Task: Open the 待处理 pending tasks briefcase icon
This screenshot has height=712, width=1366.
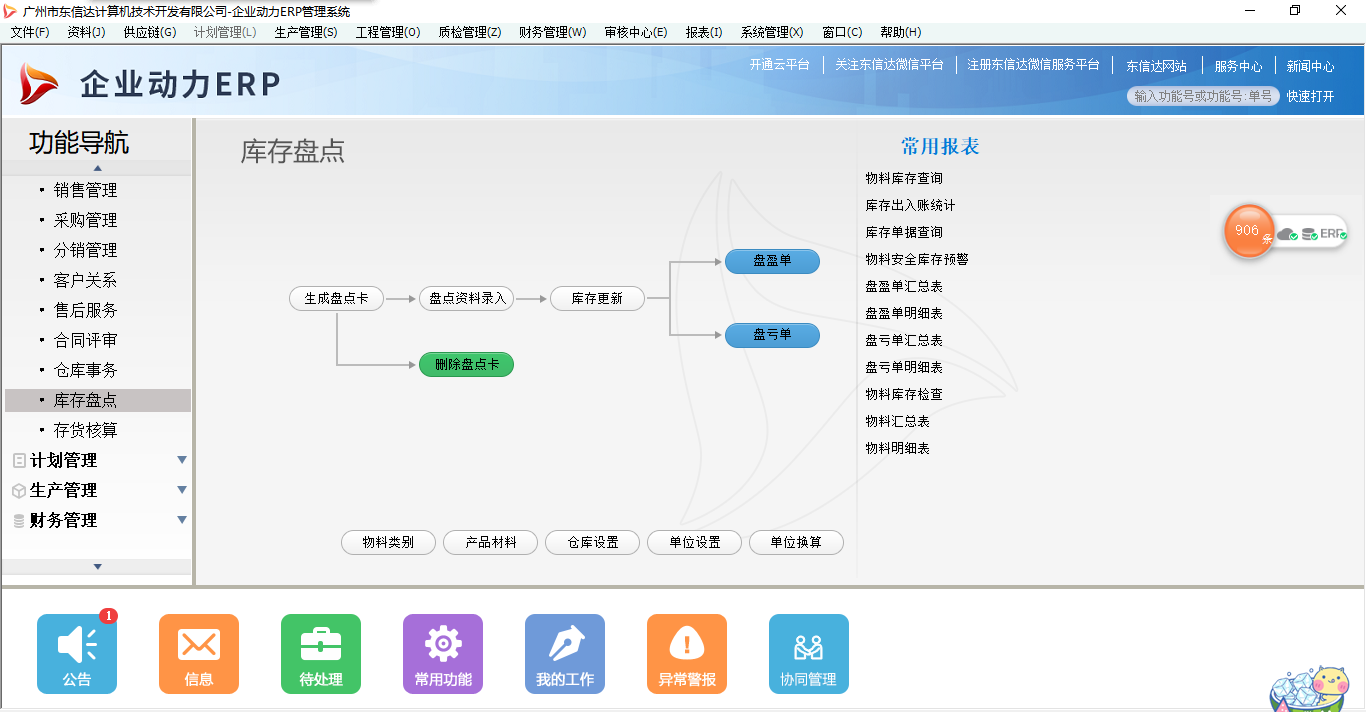Action: click(x=320, y=654)
